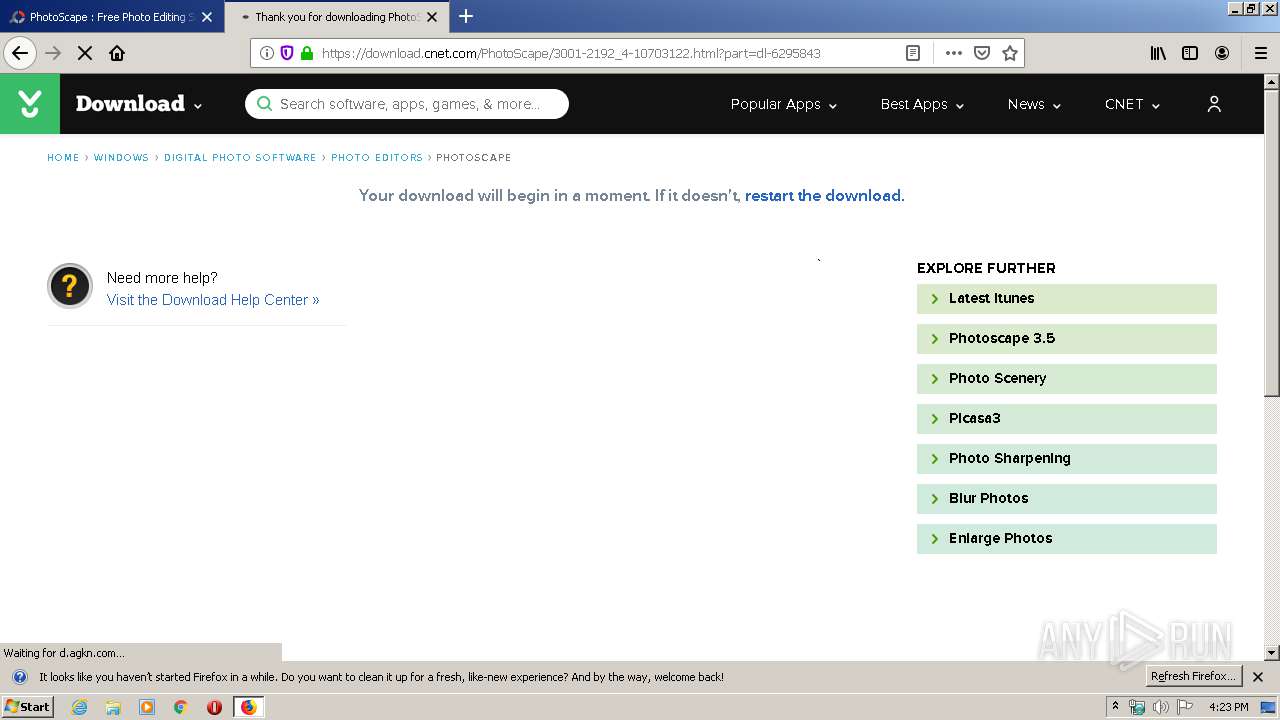Launch Chrome from taskbar
This screenshot has width=1280, height=720.
tap(181, 707)
